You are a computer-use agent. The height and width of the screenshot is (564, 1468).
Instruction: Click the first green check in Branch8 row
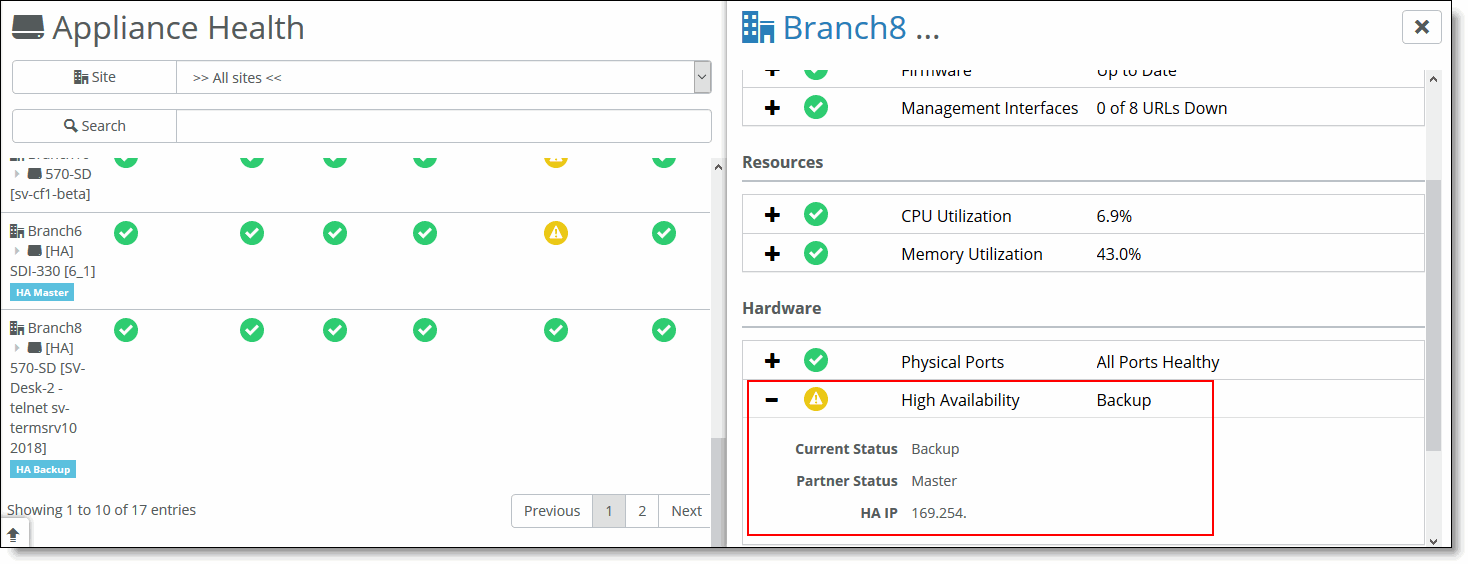tap(126, 330)
